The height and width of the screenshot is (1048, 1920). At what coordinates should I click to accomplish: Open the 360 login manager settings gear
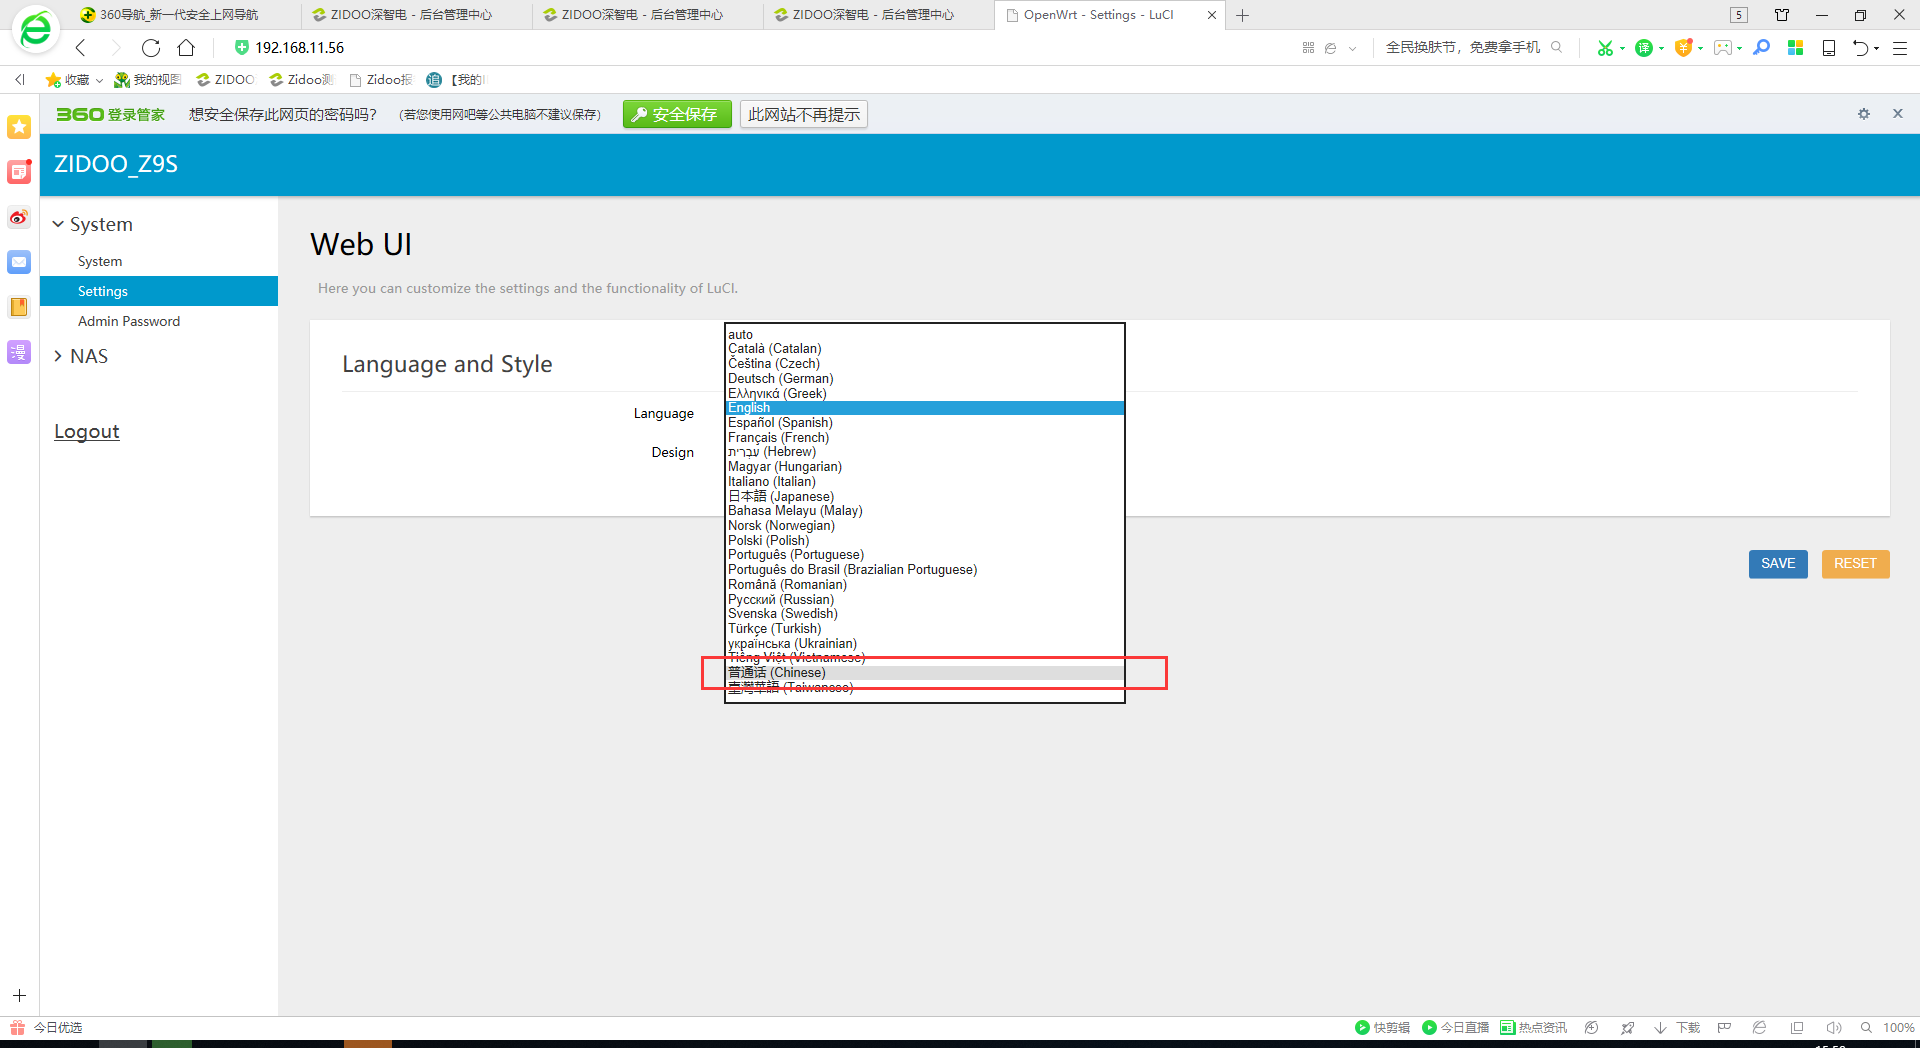tap(1863, 114)
